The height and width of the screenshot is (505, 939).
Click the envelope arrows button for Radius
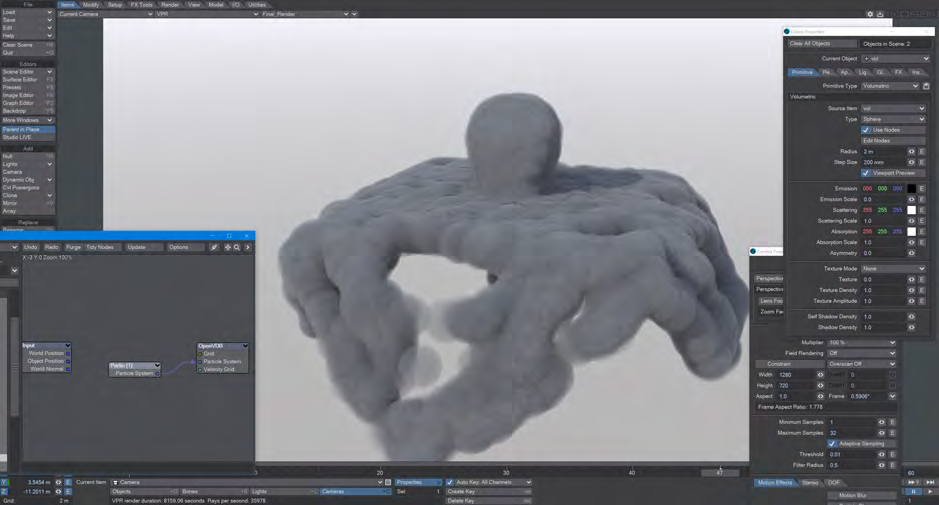pyautogui.click(x=911, y=152)
